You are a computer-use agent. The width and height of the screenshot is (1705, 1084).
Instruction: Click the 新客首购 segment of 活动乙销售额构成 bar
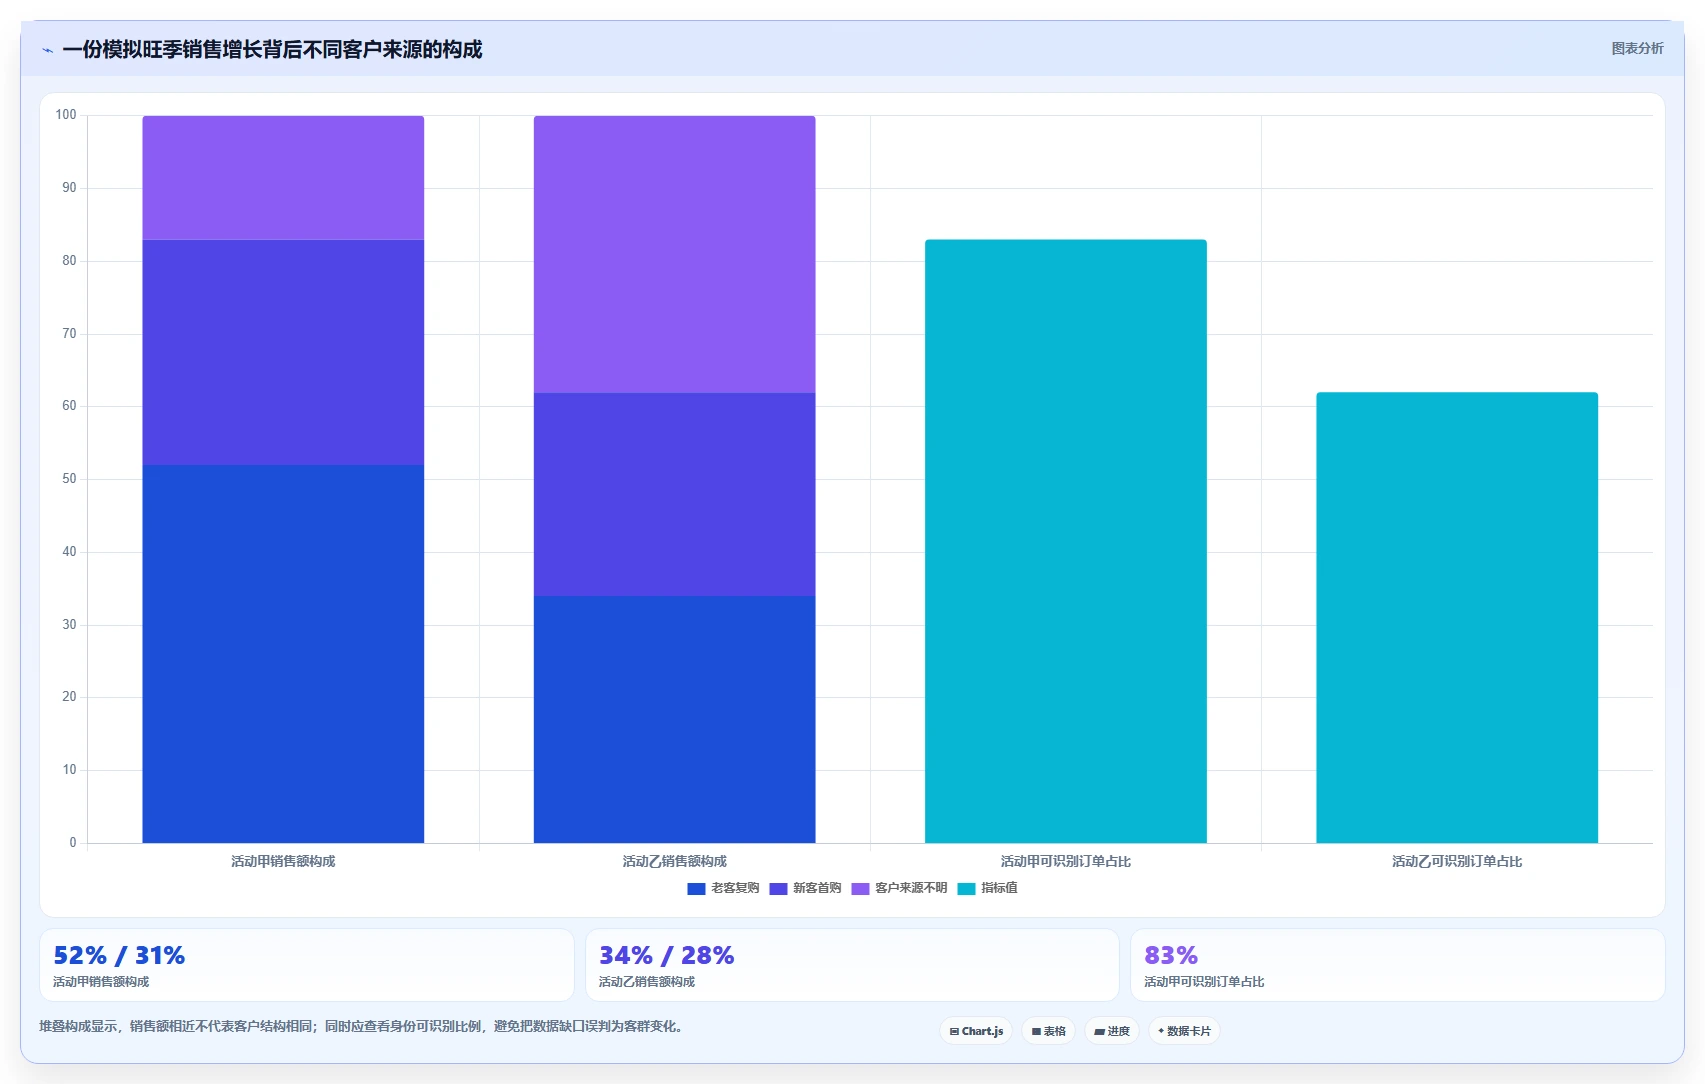pyautogui.click(x=674, y=494)
